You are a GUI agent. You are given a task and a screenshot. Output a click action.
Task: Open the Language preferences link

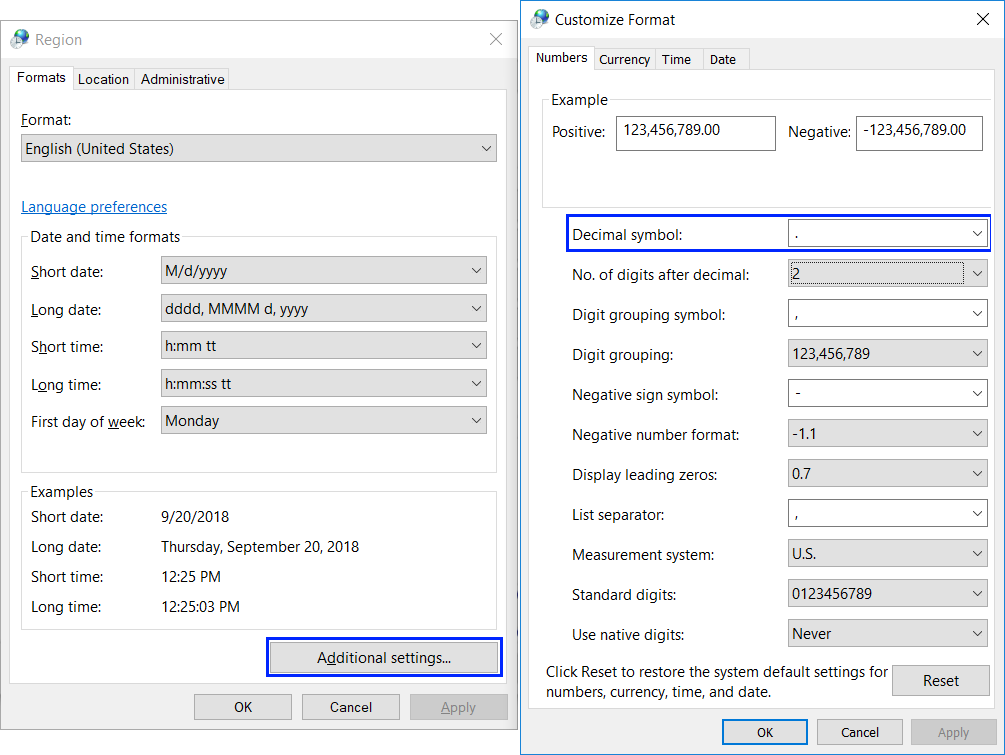click(94, 207)
